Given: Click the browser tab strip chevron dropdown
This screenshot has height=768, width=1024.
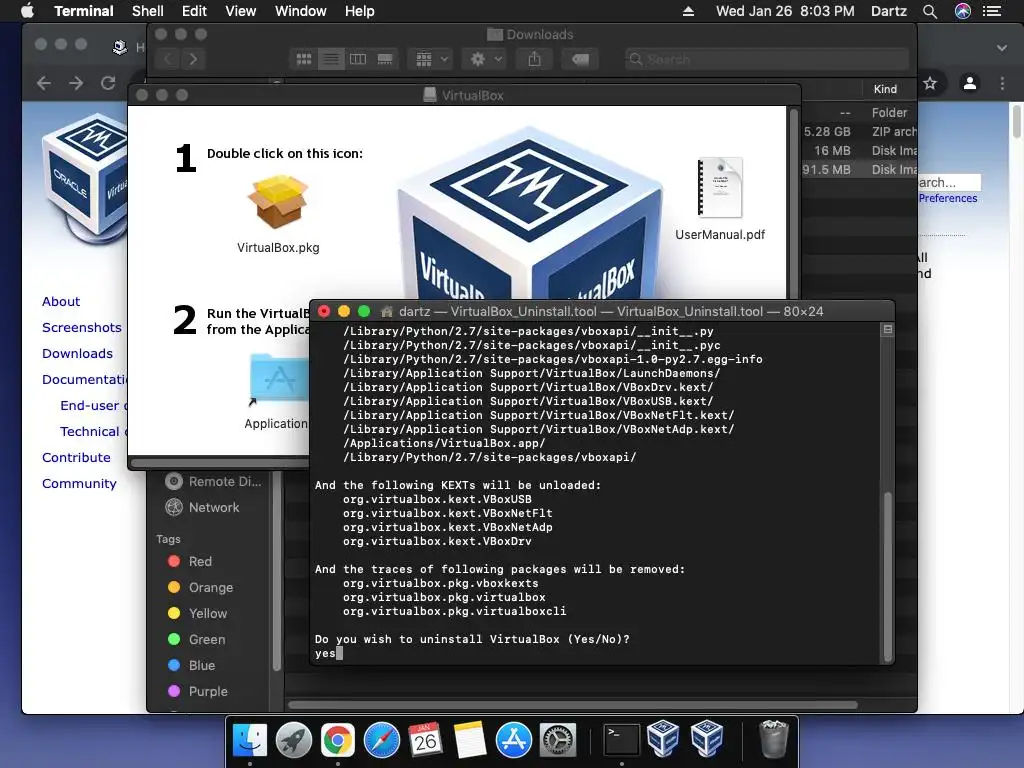Looking at the screenshot, I should 1002,48.
